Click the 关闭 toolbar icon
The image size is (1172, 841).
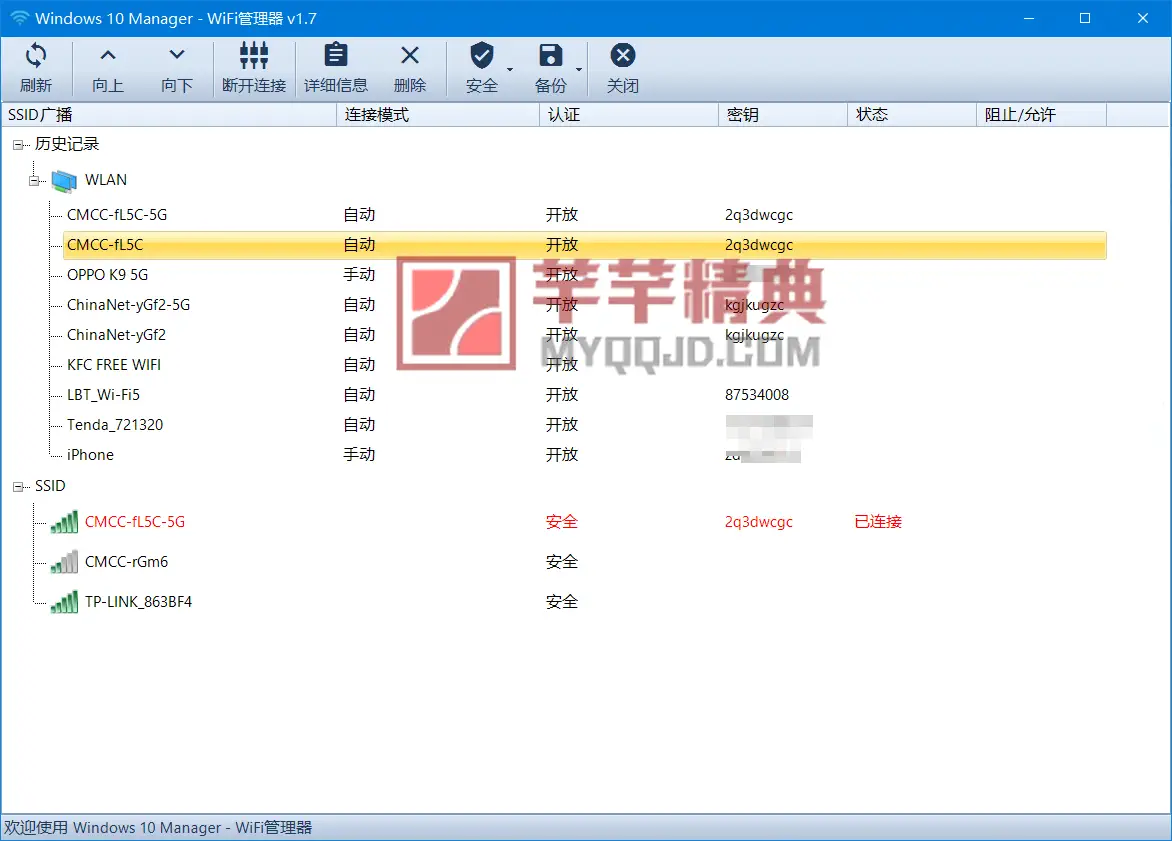623,55
